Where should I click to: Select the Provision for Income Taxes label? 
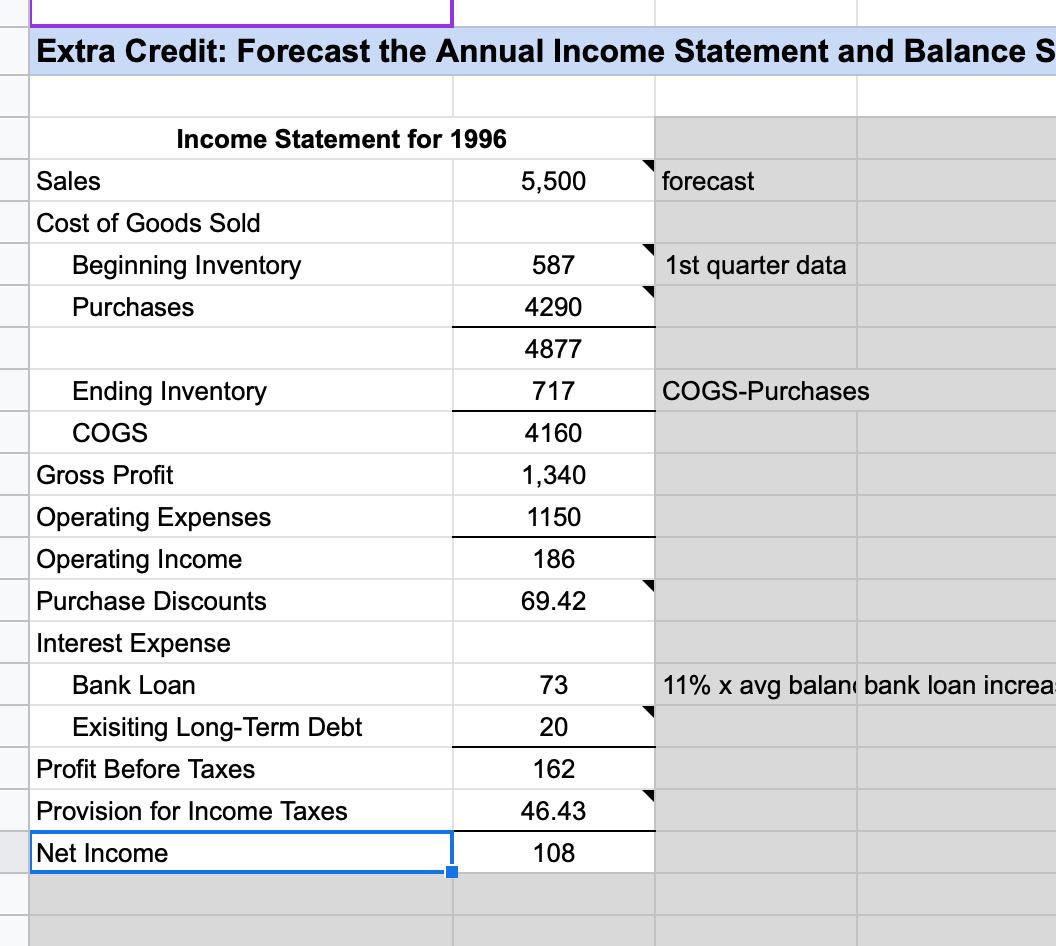pyautogui.click(x=241, y=811)
